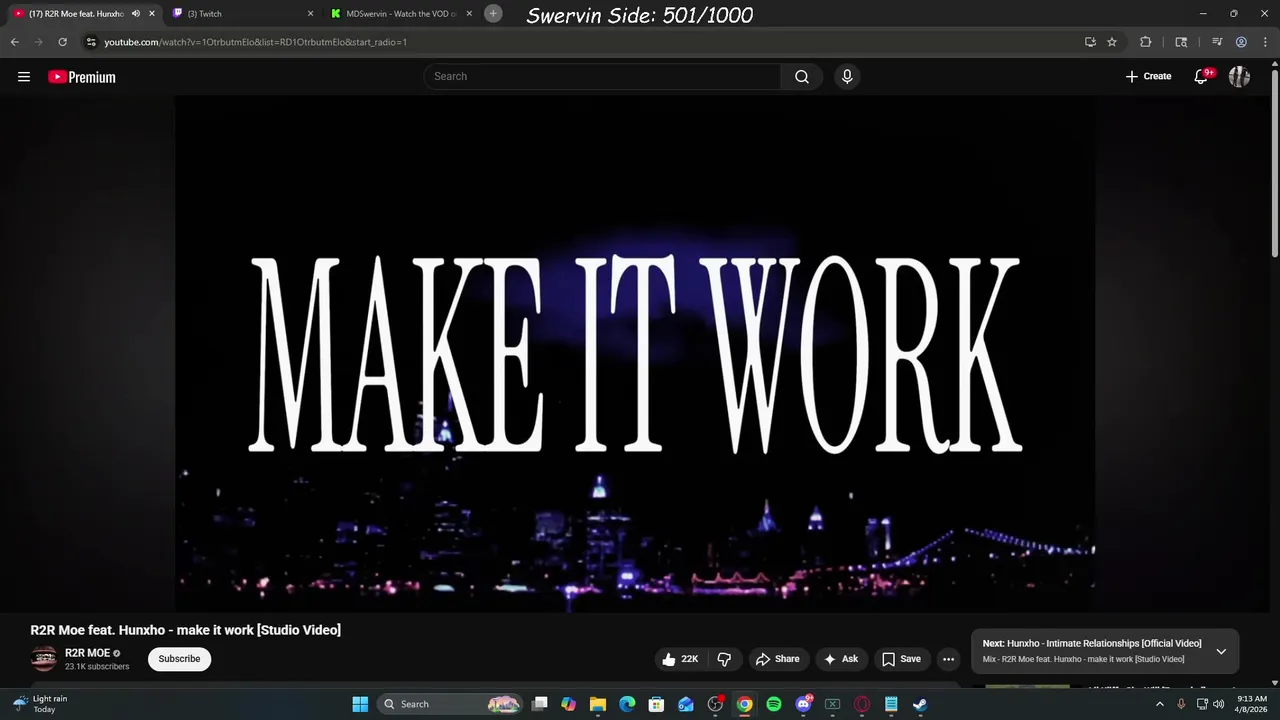Open File Explorer from taskbar

[x=598, y=704]
